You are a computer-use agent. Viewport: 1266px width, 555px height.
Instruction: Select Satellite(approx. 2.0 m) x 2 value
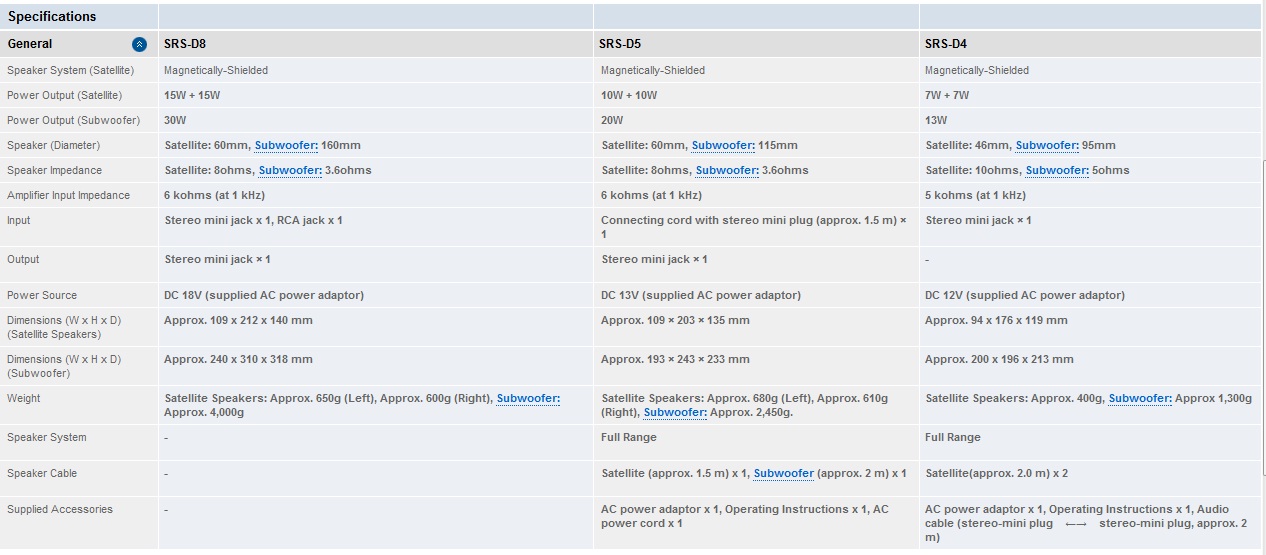[995, 473]
